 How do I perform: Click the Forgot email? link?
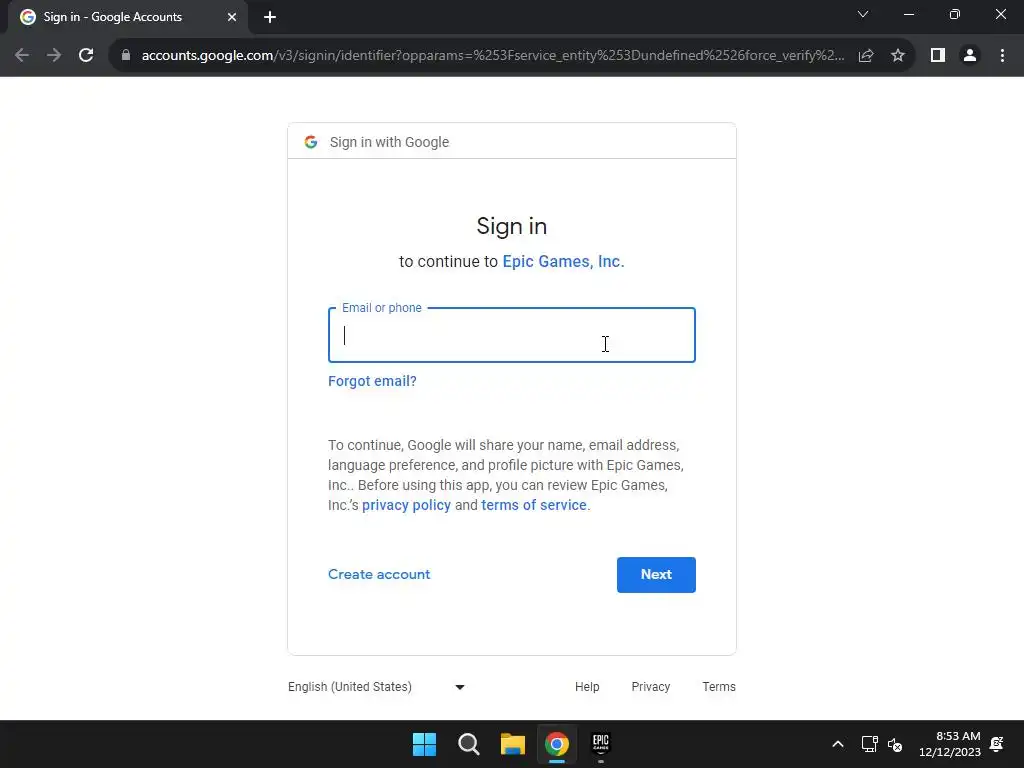coord(372,381)
